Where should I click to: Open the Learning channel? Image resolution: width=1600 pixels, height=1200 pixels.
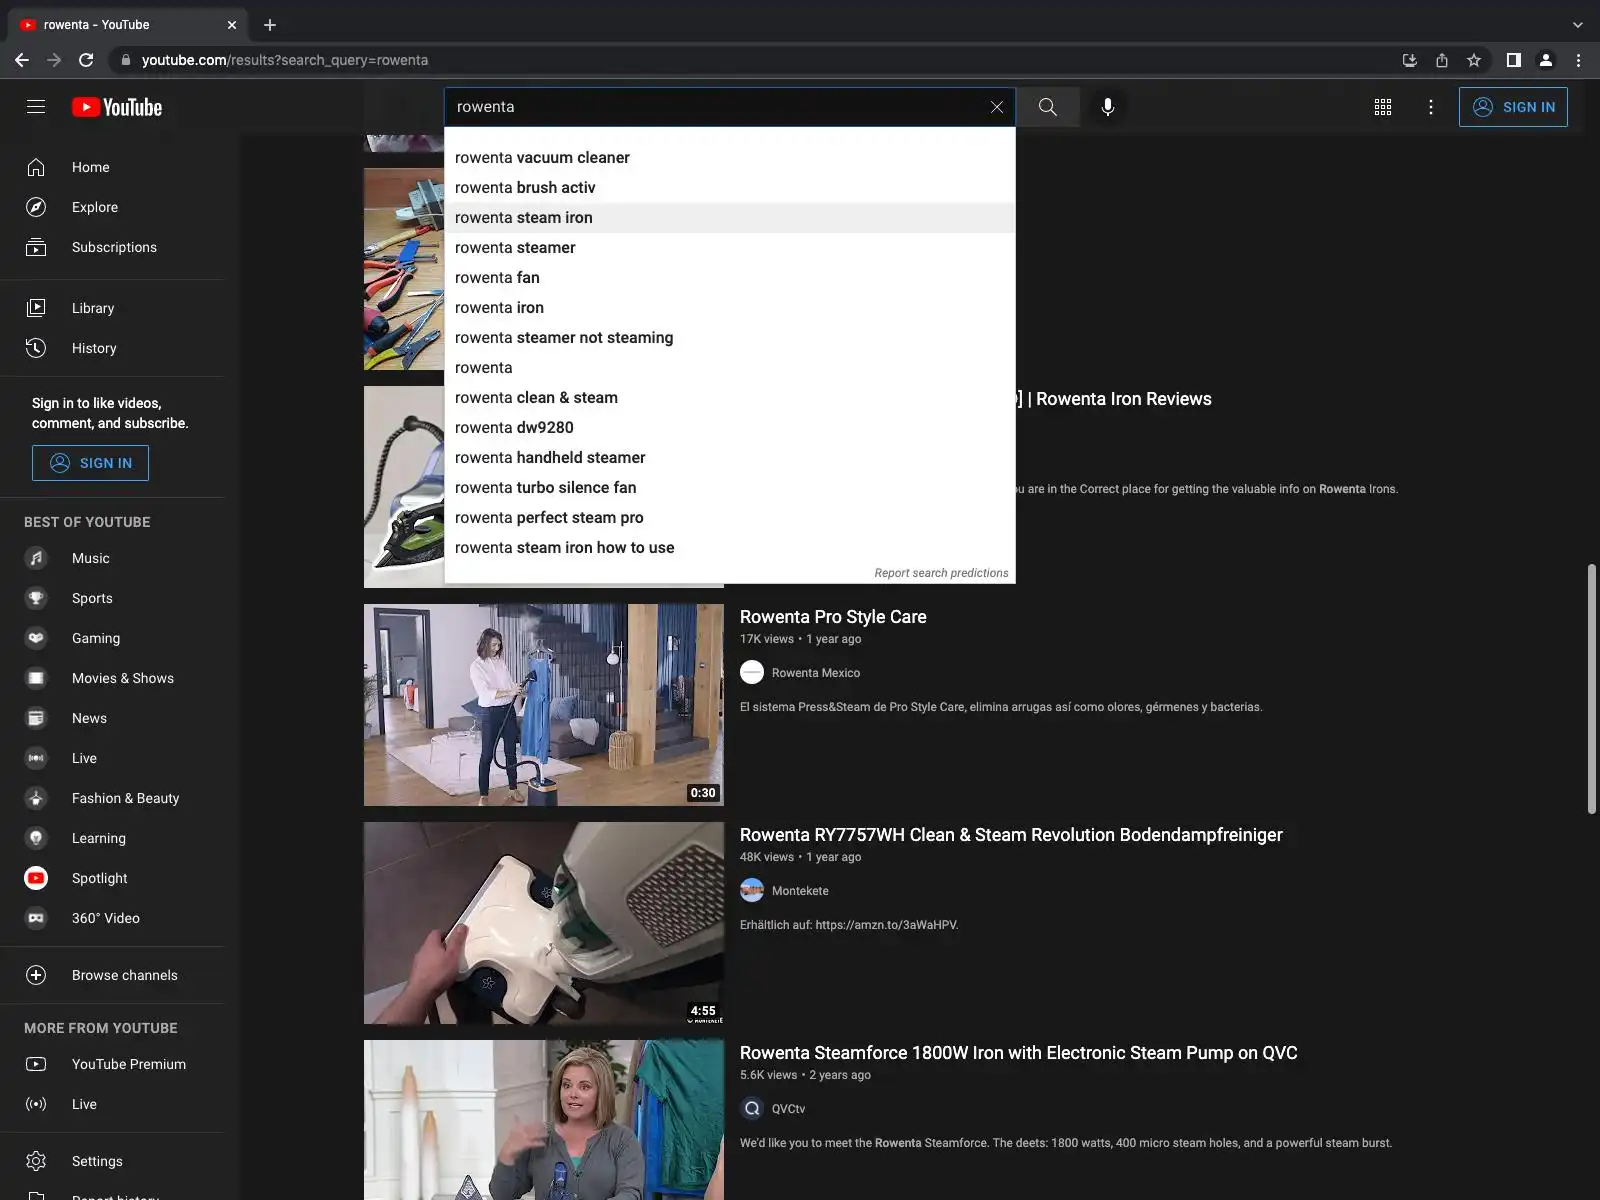point(112,838)
